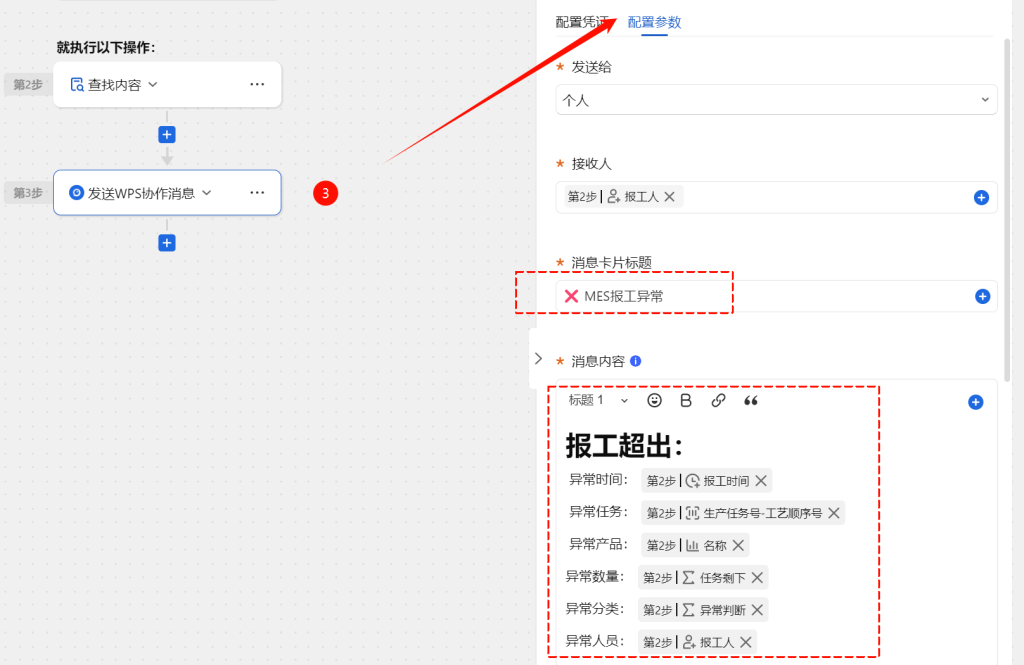Insert an emoji in the message editor
Viewport: 1024px width, 665px height.
coord(654,400)
